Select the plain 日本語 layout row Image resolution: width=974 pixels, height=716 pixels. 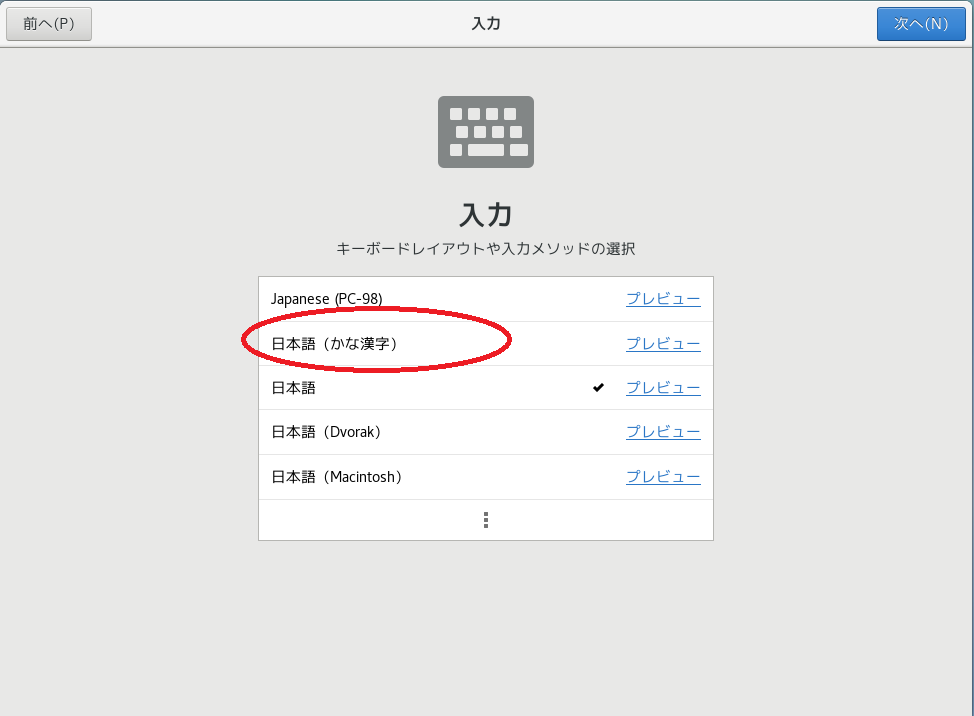pyautogui.click(x=486, y=388)
